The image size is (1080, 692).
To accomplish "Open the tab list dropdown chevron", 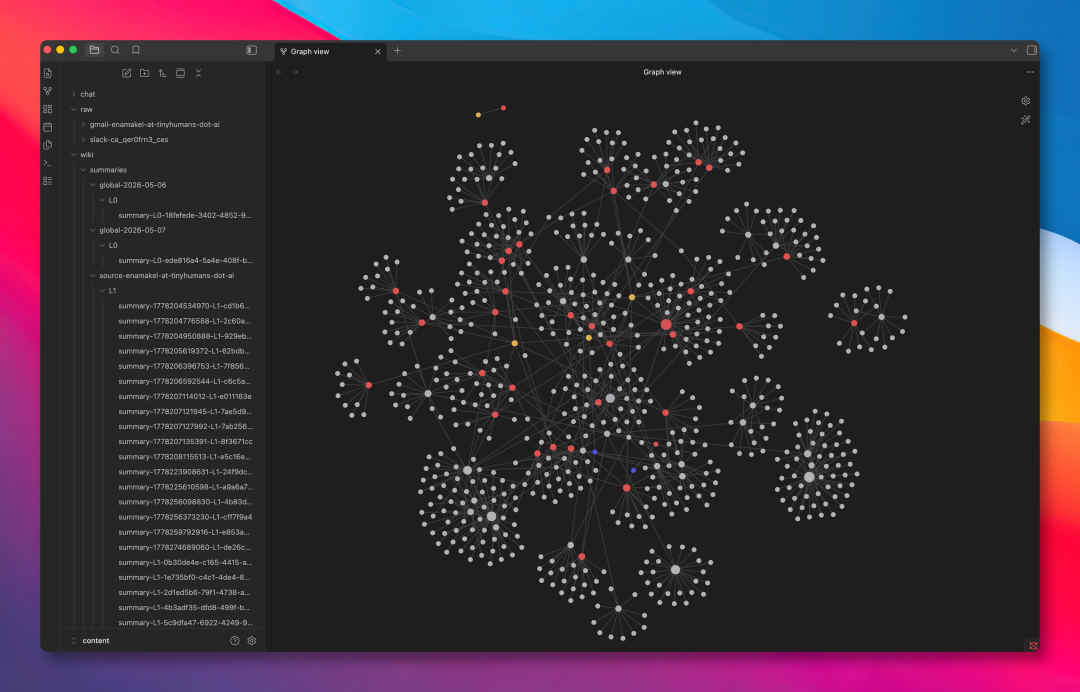I will 1014,50.
